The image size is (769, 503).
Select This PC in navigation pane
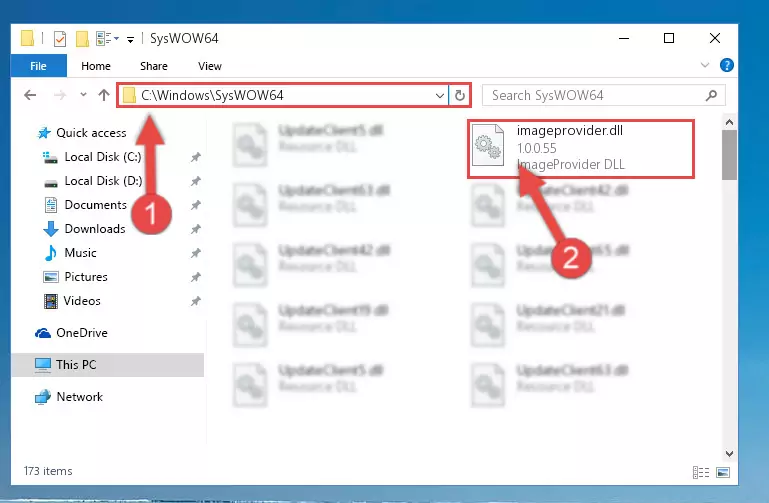pyautogui.click(x=107, y=365)
